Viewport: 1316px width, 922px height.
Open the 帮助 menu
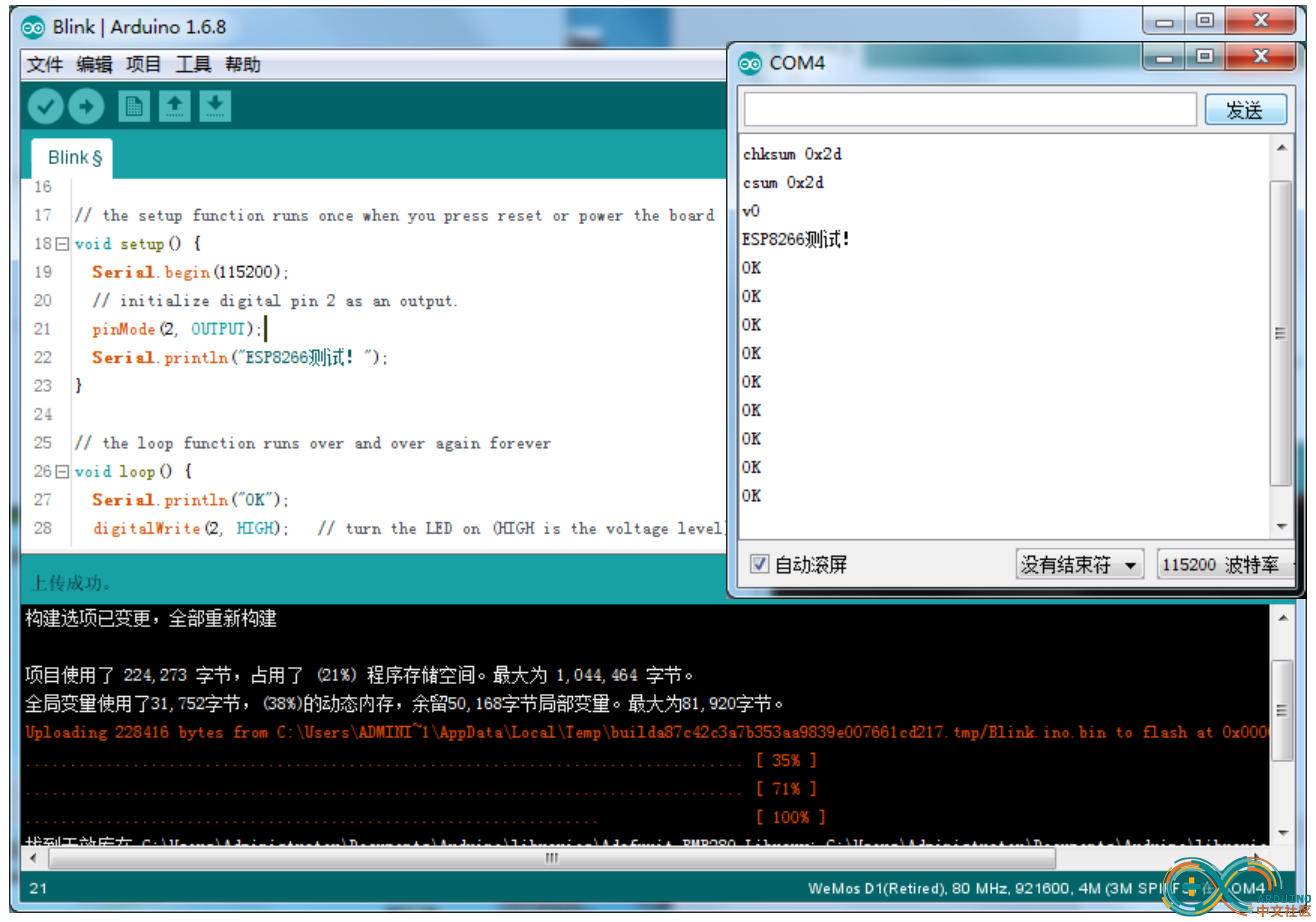click(x=243, y=65)
